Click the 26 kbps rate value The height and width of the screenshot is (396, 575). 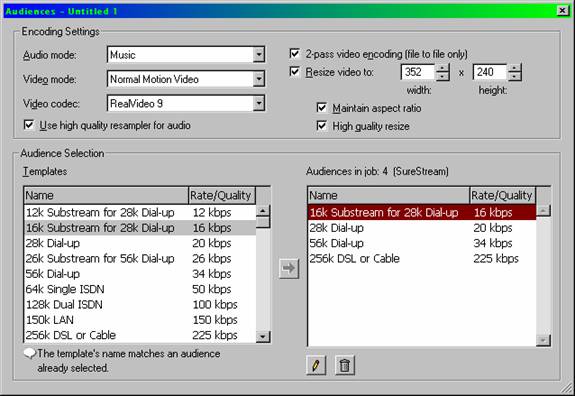click(212, 259)
